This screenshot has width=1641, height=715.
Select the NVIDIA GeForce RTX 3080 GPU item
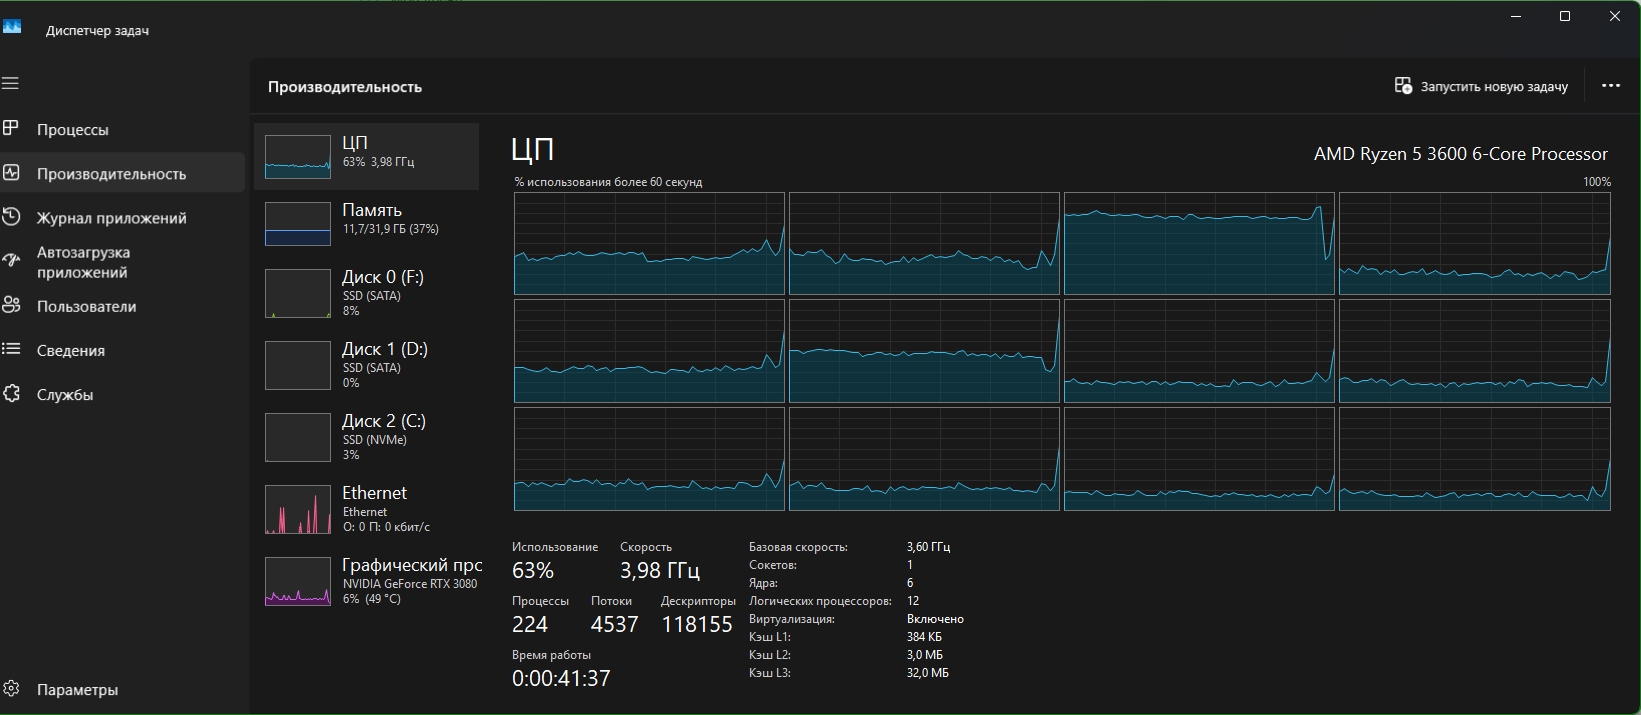pos(366,581)
